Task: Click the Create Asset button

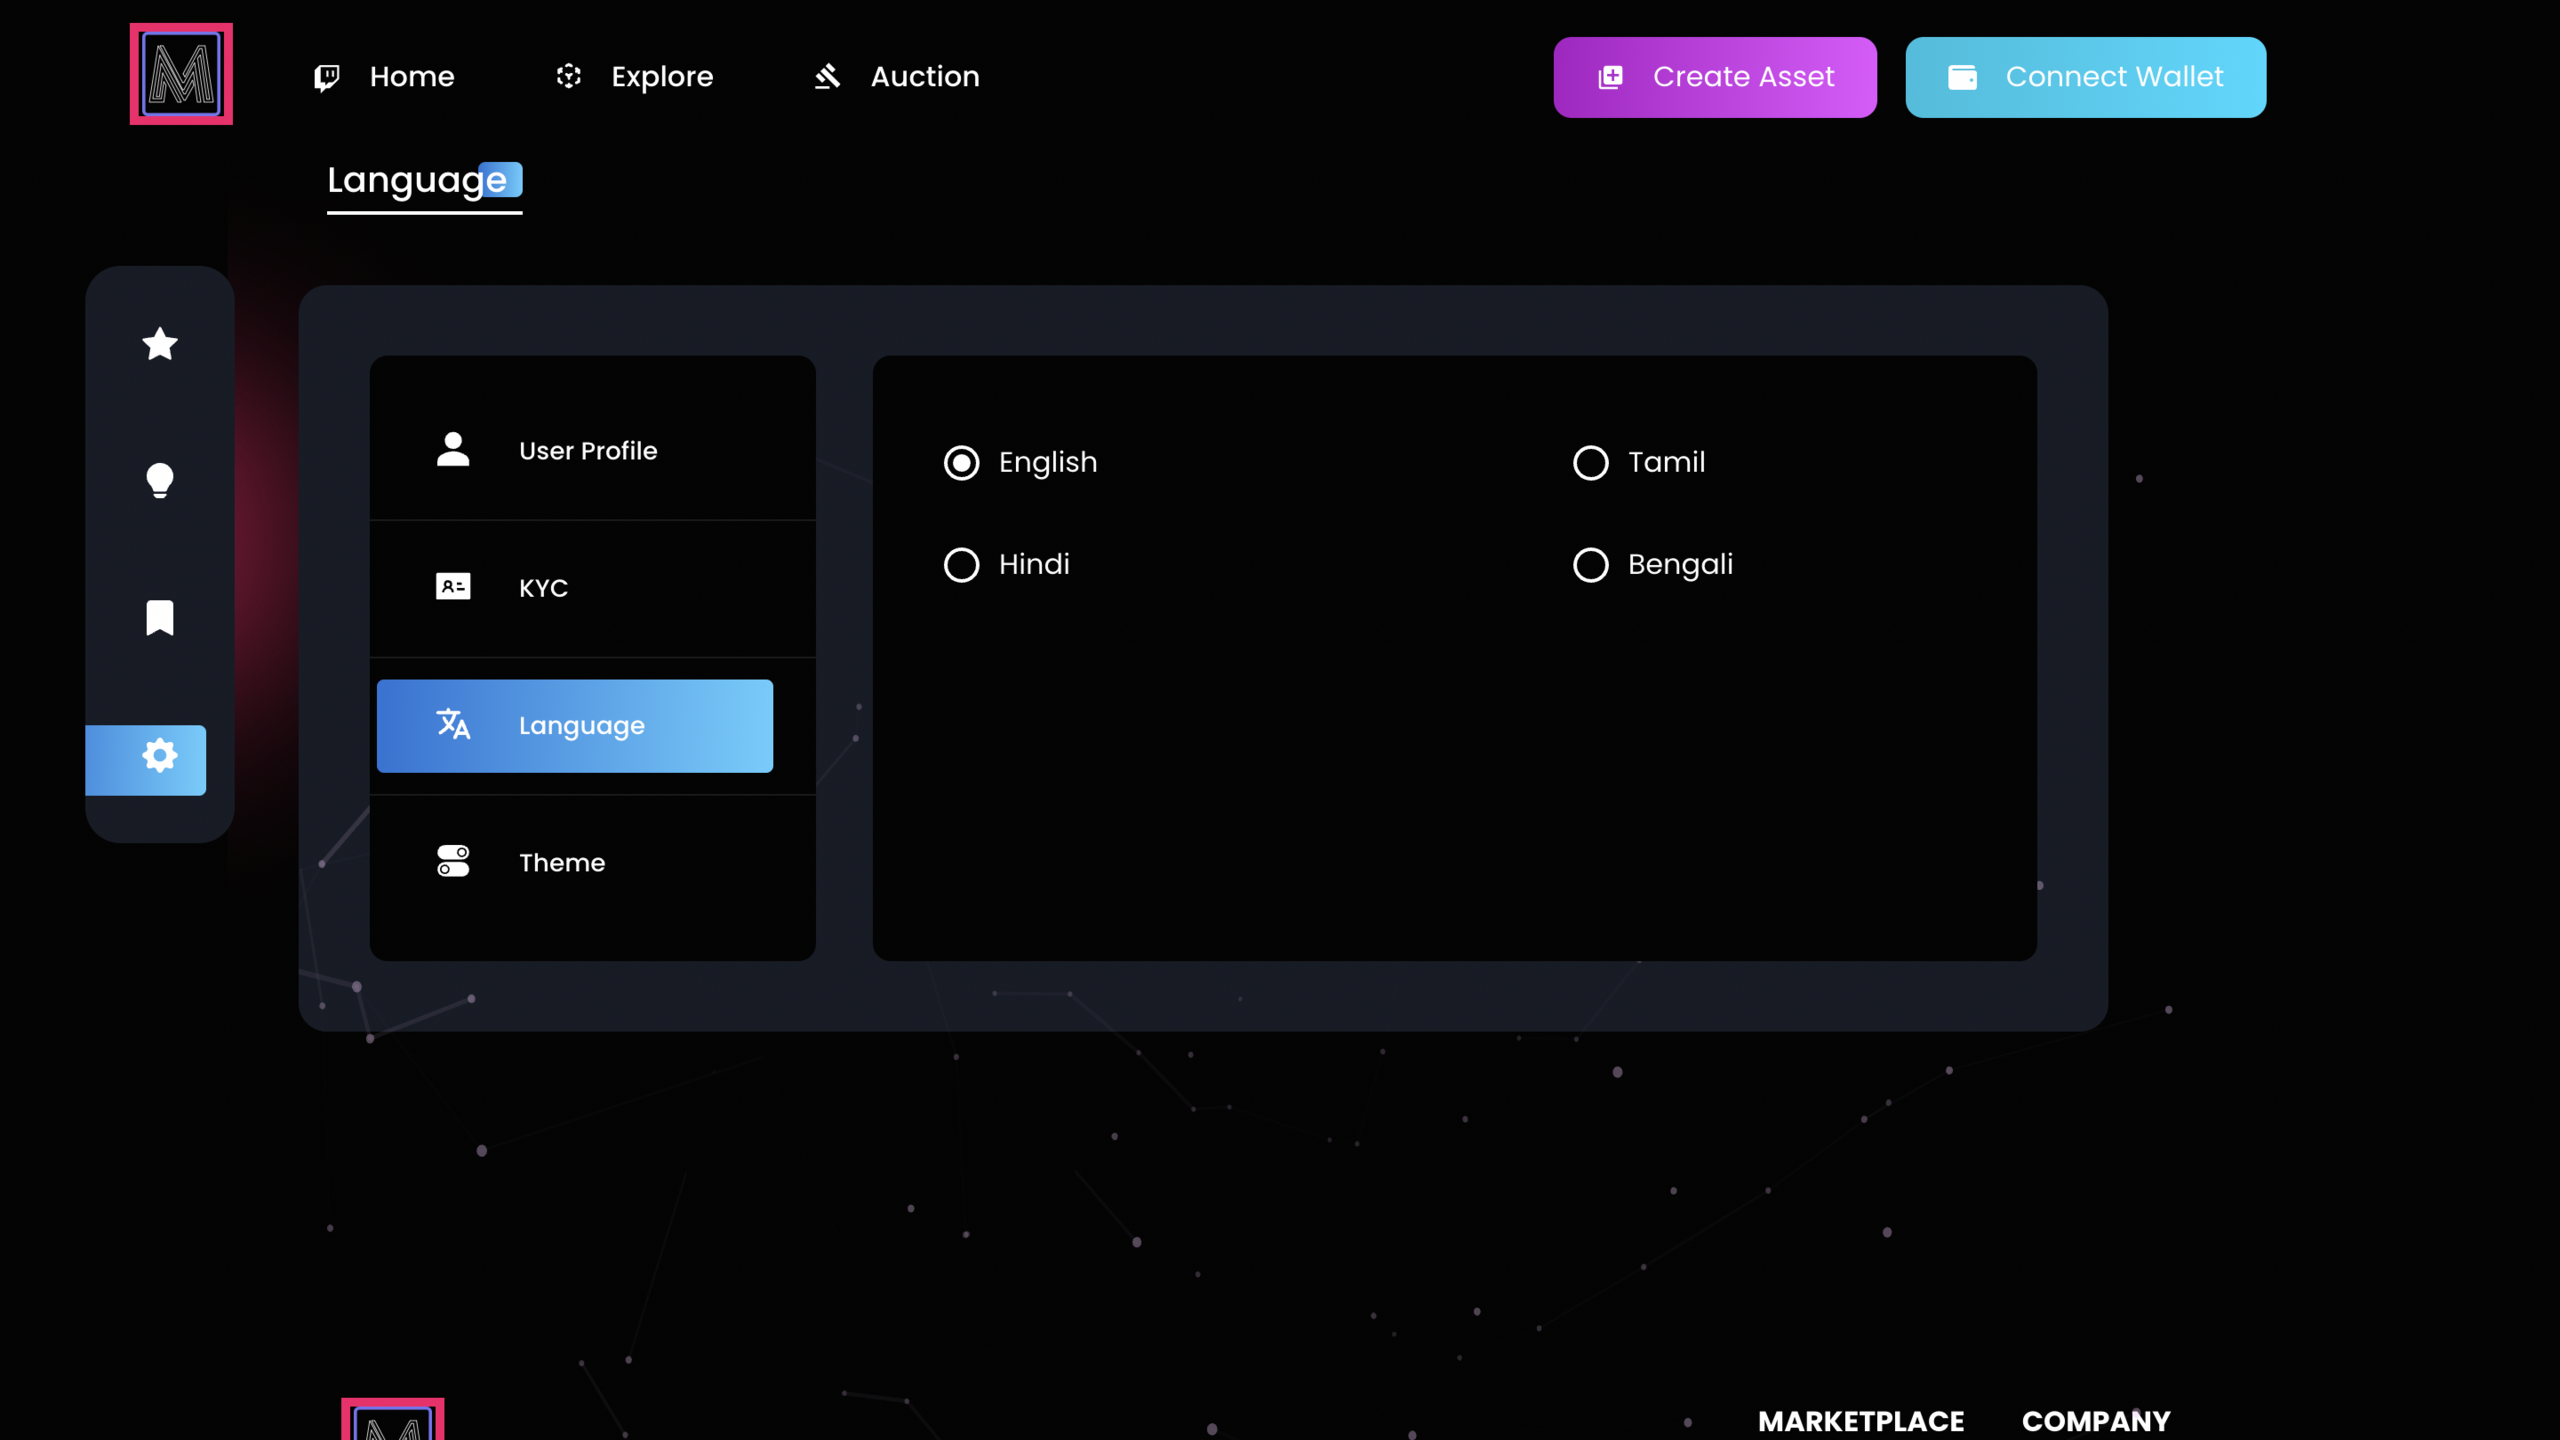Action: [x=1714, y=77]
